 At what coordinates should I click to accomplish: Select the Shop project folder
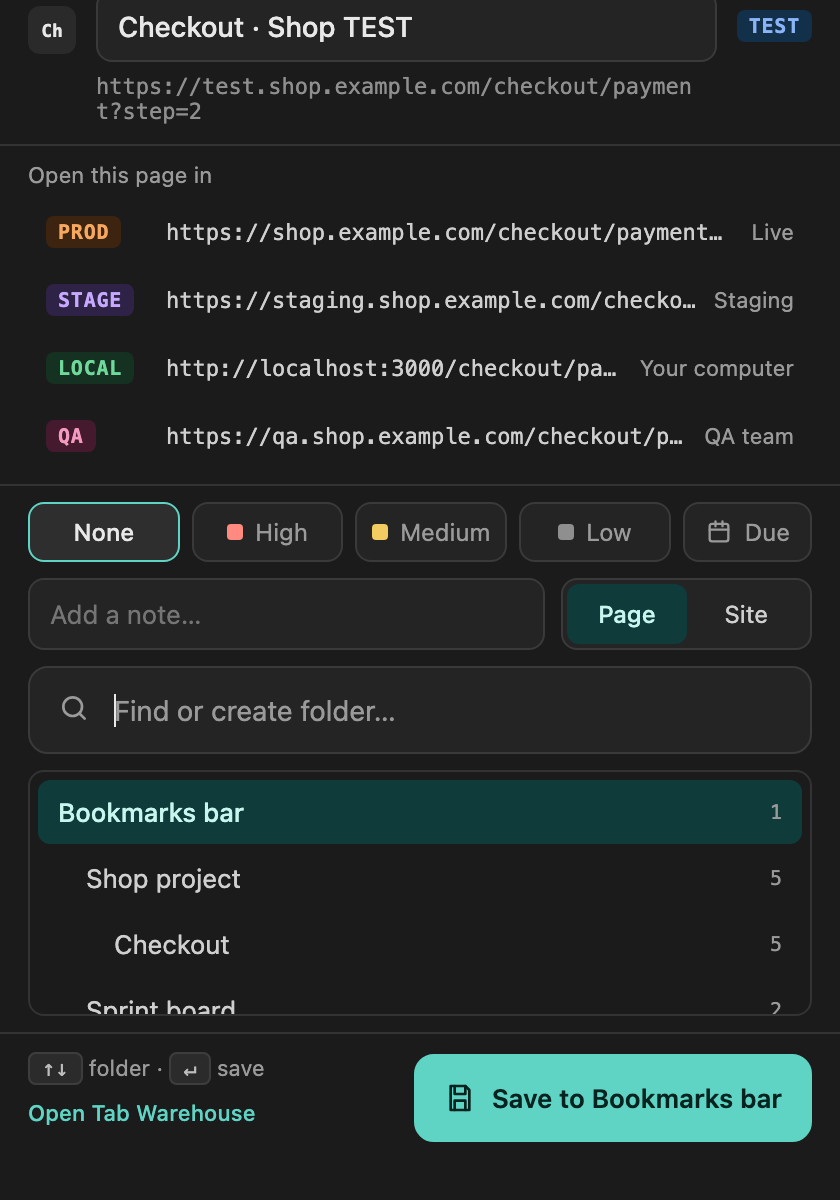[x=420, y=878]
